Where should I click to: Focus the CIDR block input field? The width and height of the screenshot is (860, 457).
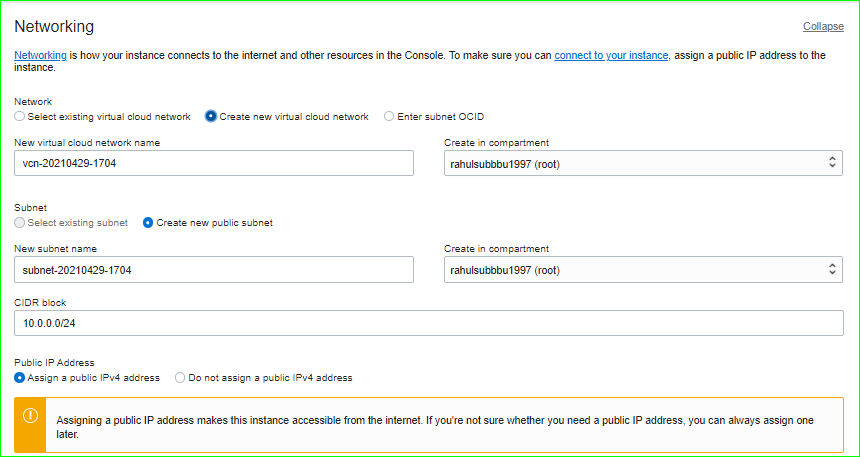[429, 323]
